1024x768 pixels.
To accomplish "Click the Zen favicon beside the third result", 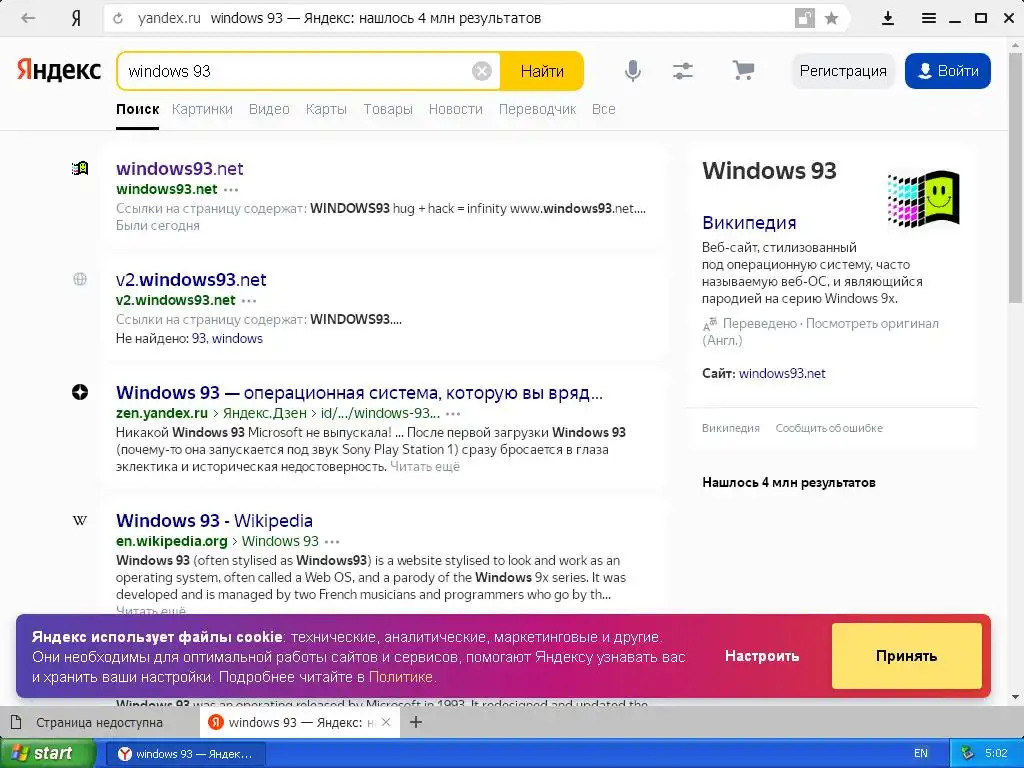I will (x=80, y=392).
